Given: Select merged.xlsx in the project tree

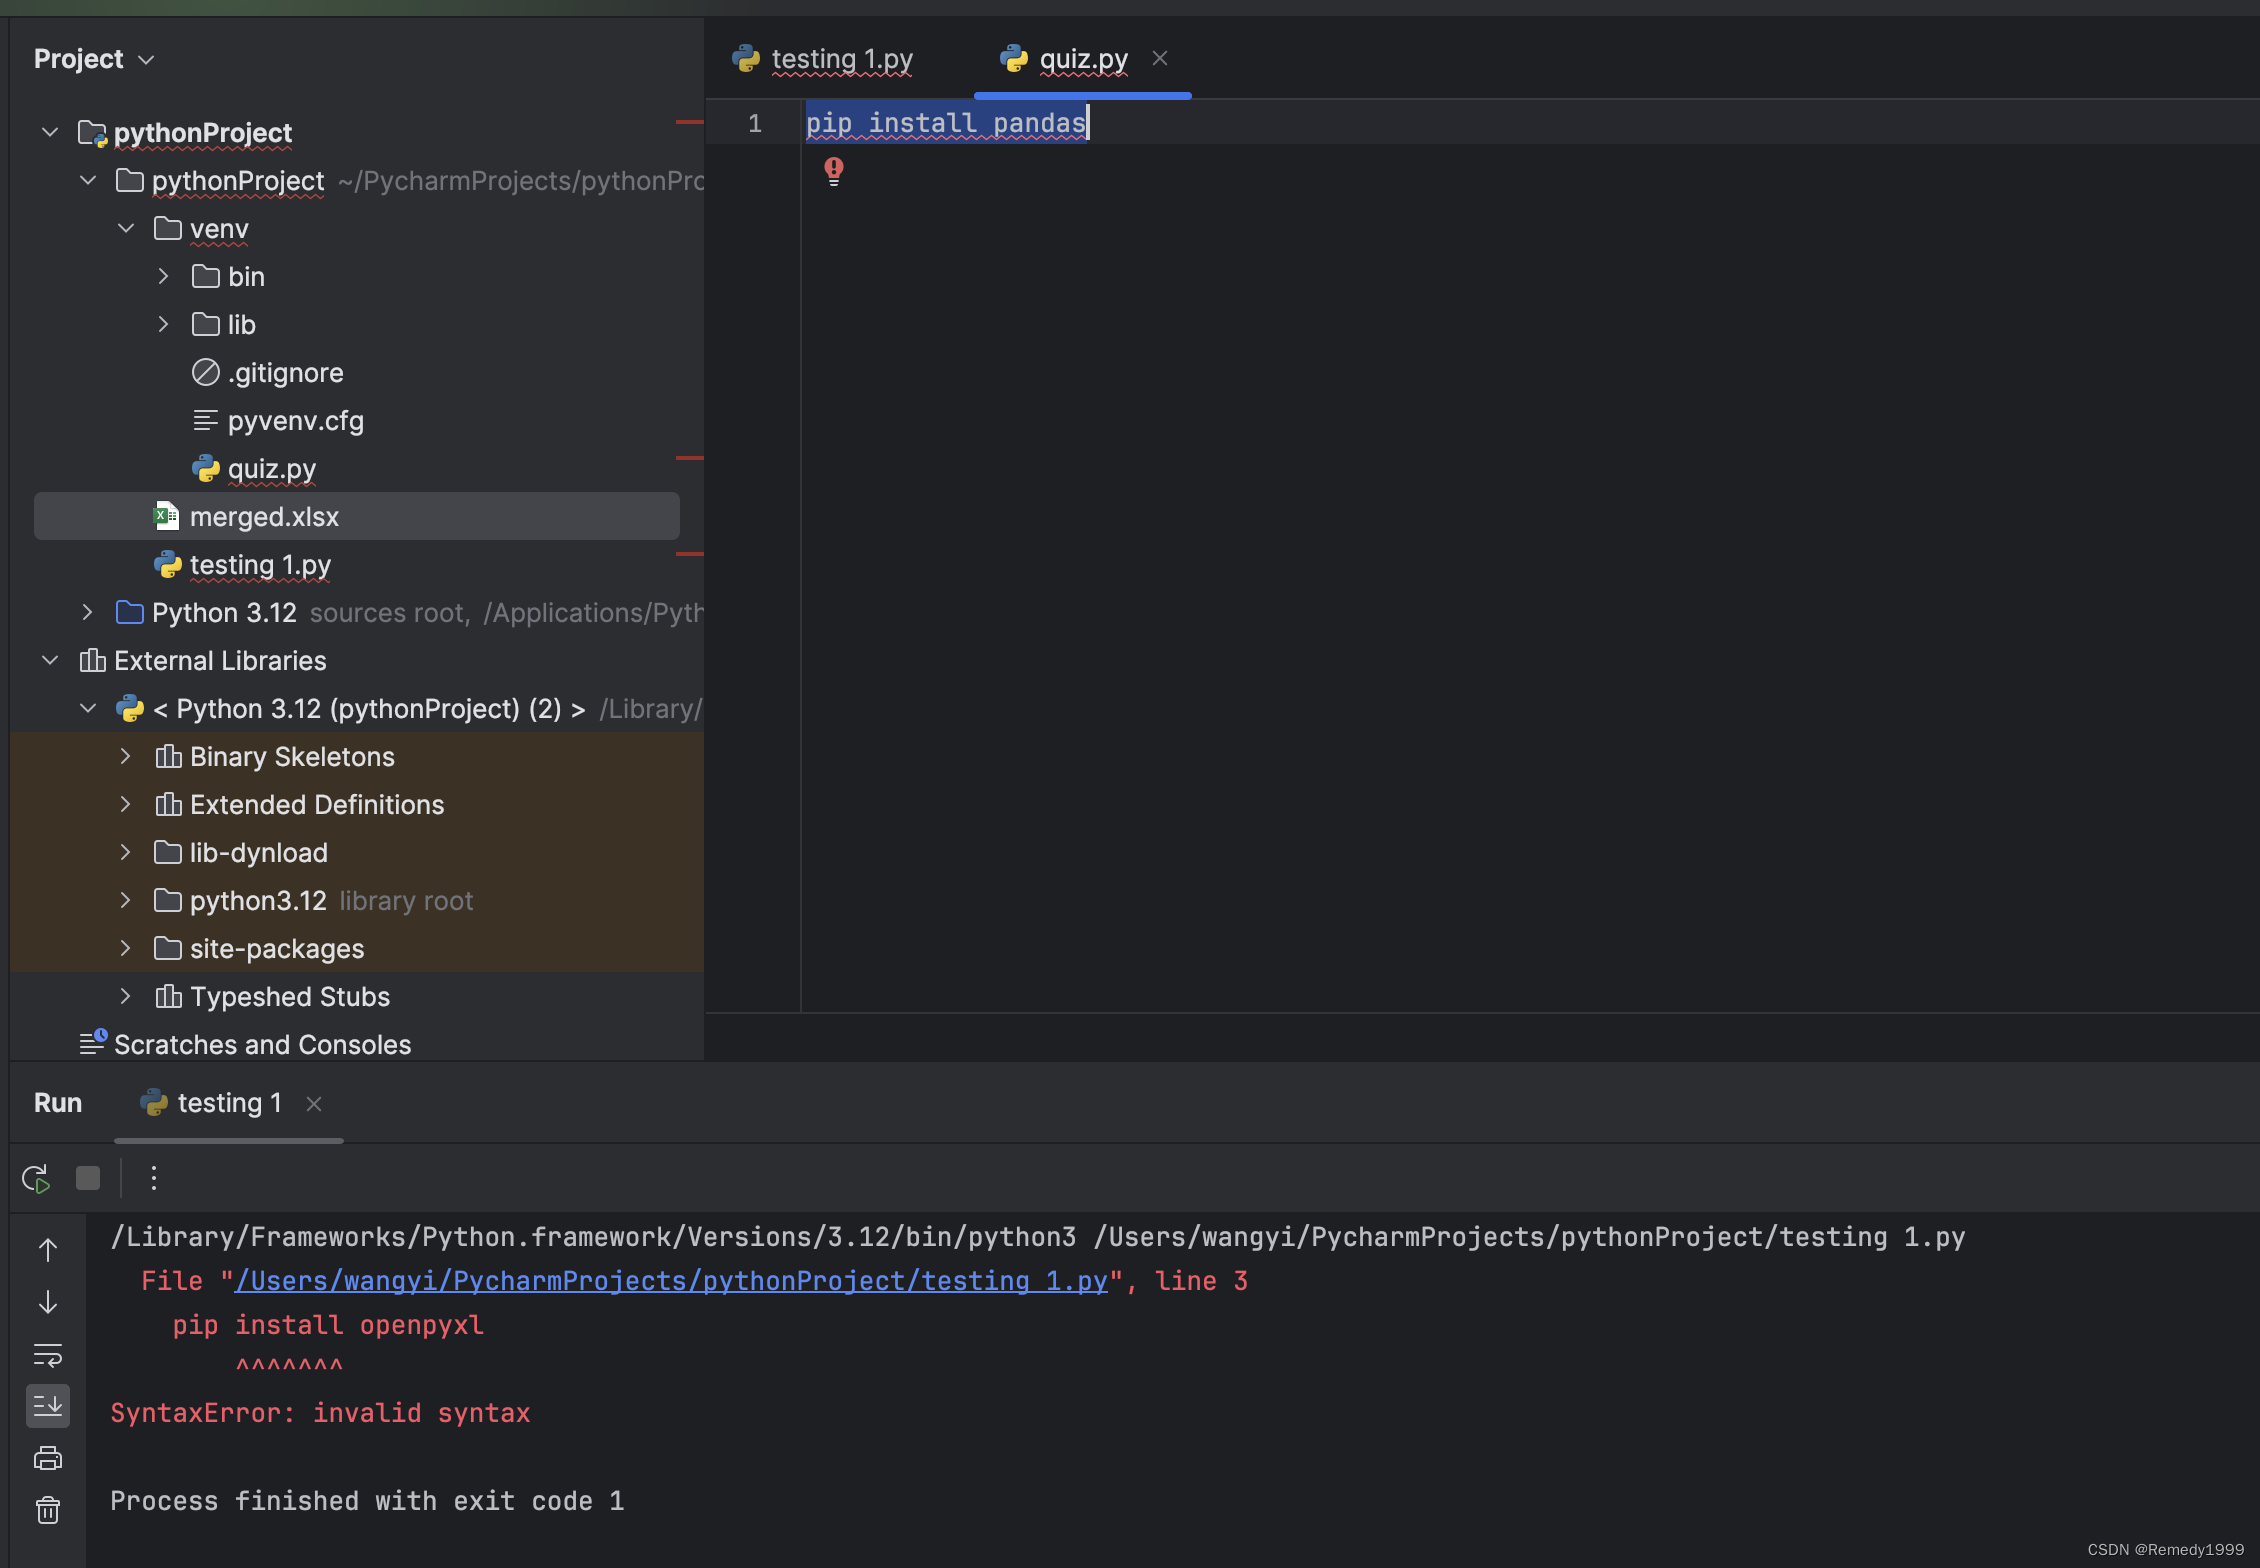Looking at the screenshot, I should 264,517.
